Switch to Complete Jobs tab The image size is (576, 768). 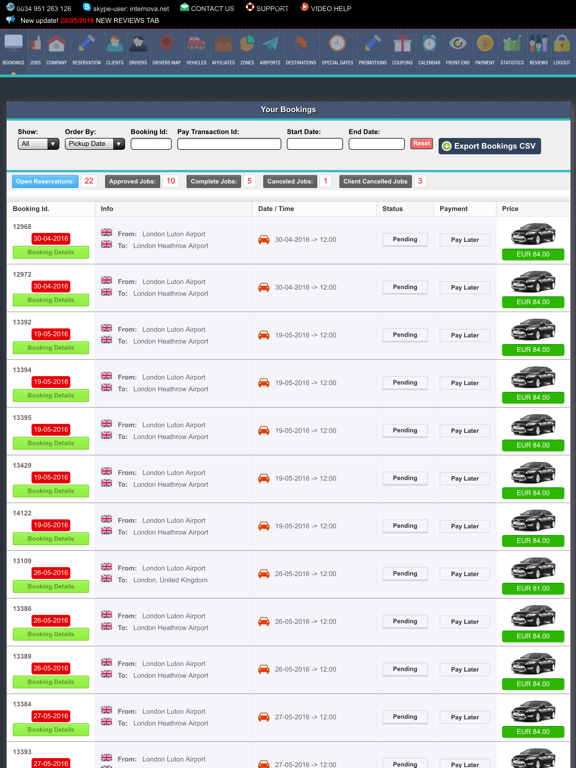pyautogui.click(x=214, y=181)
